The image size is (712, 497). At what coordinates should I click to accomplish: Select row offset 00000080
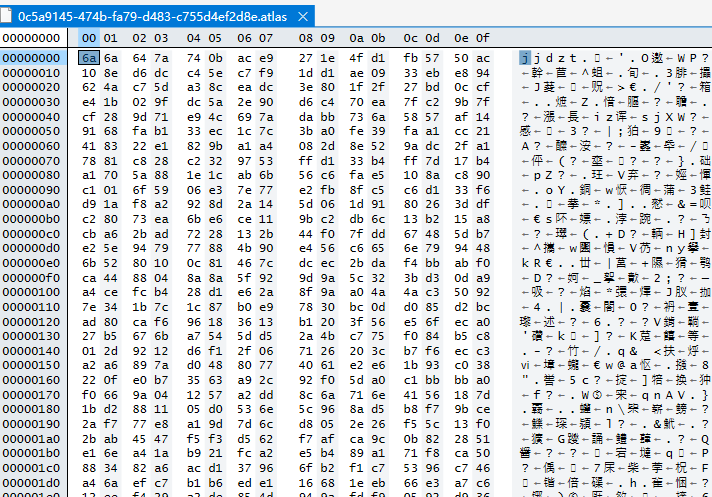click(x=31, y=175)
